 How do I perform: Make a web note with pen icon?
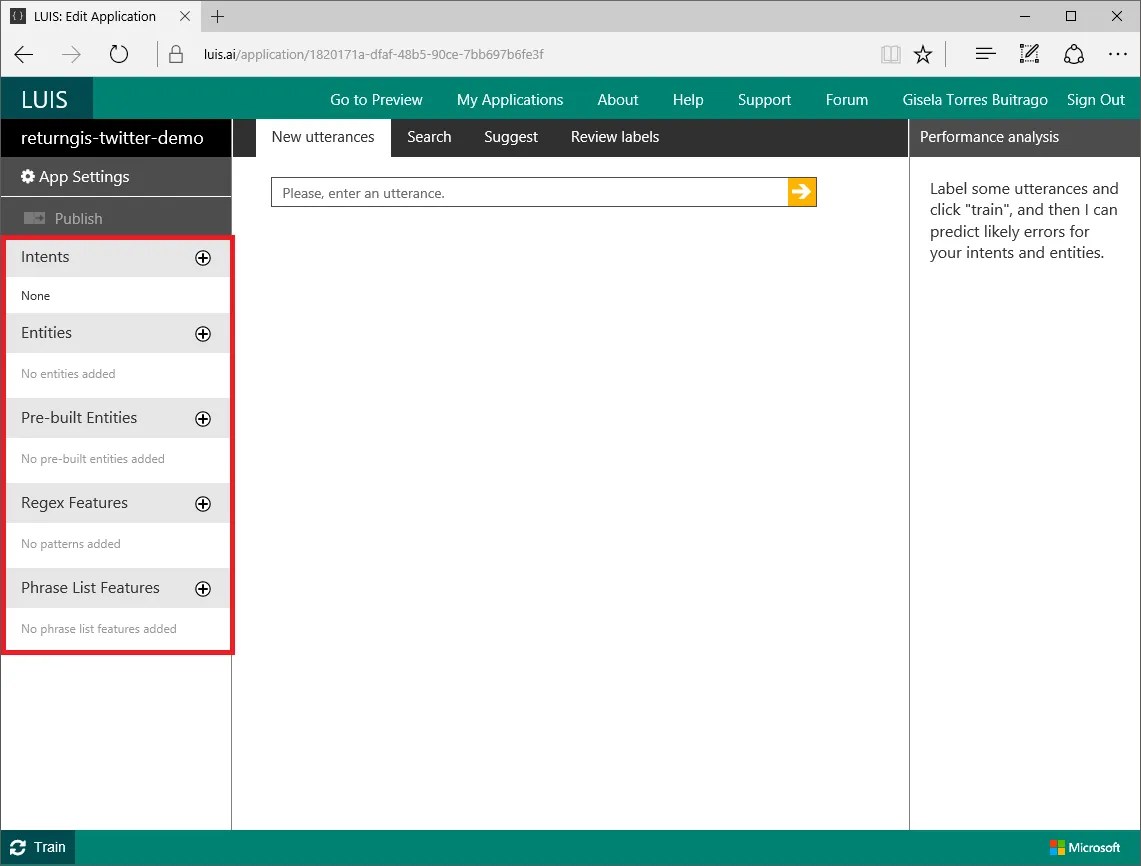pos(1029,54)
